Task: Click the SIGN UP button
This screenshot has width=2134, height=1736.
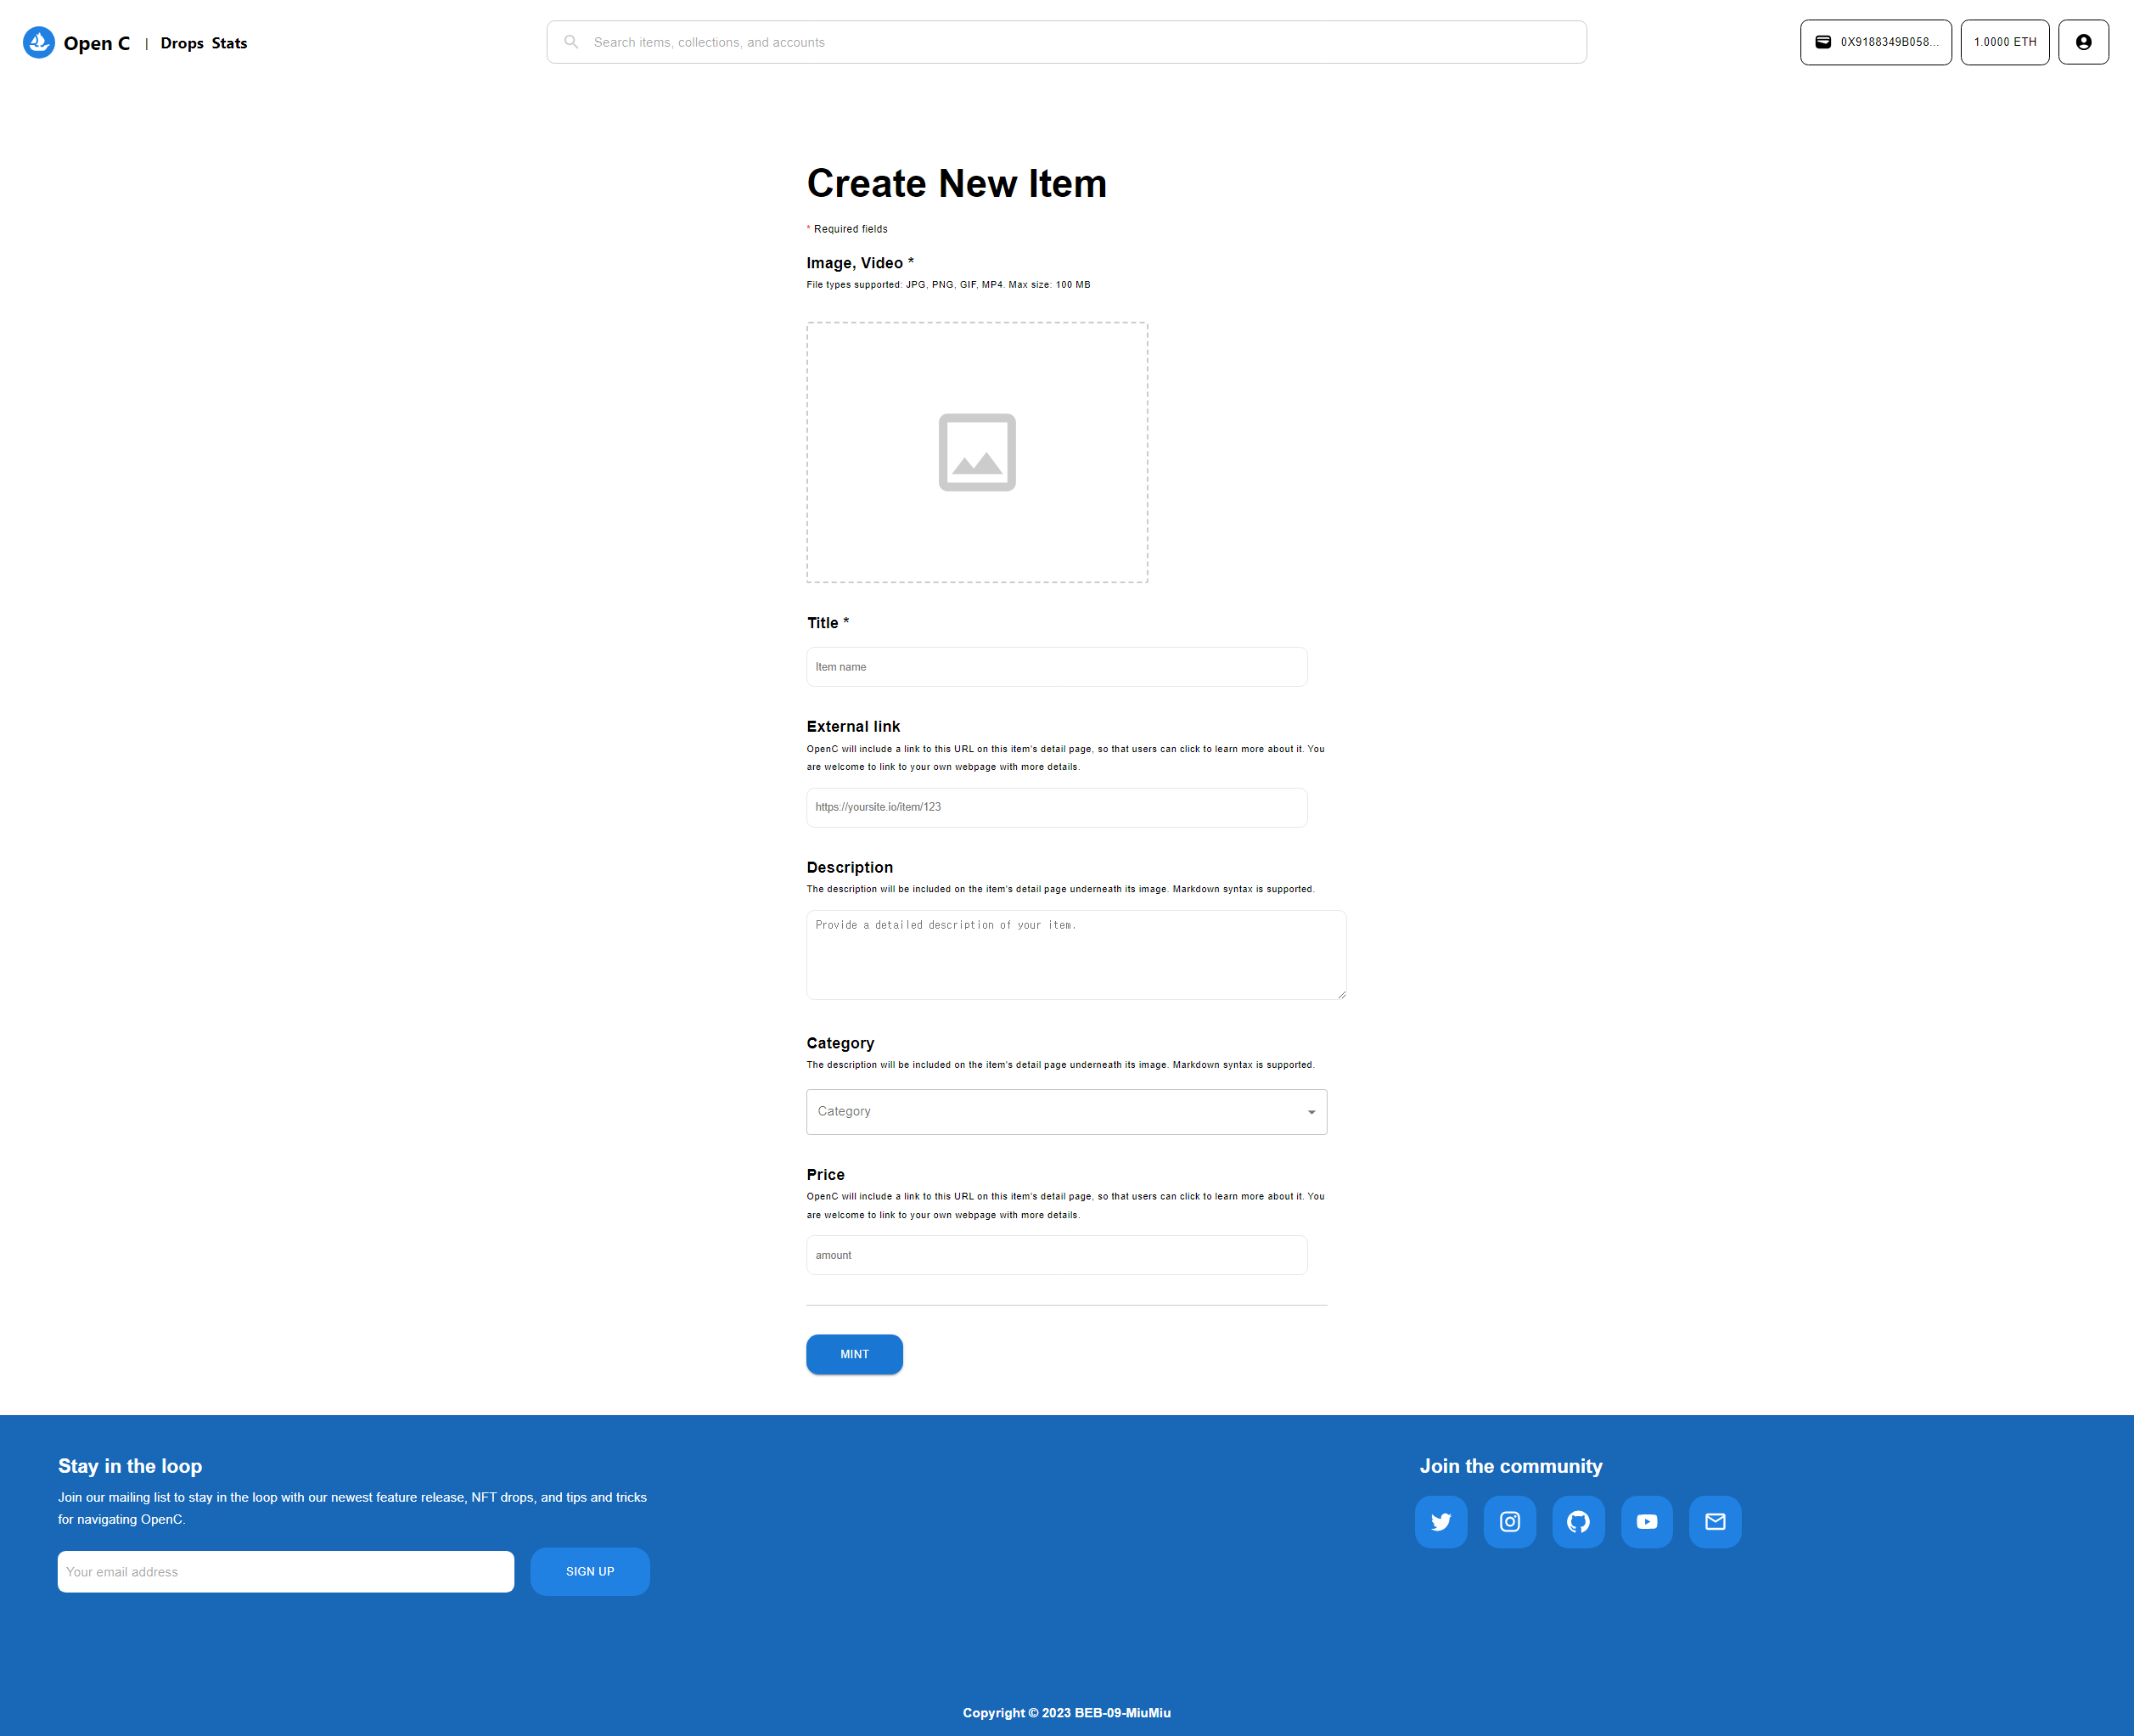Action: tap(590, 1571)
